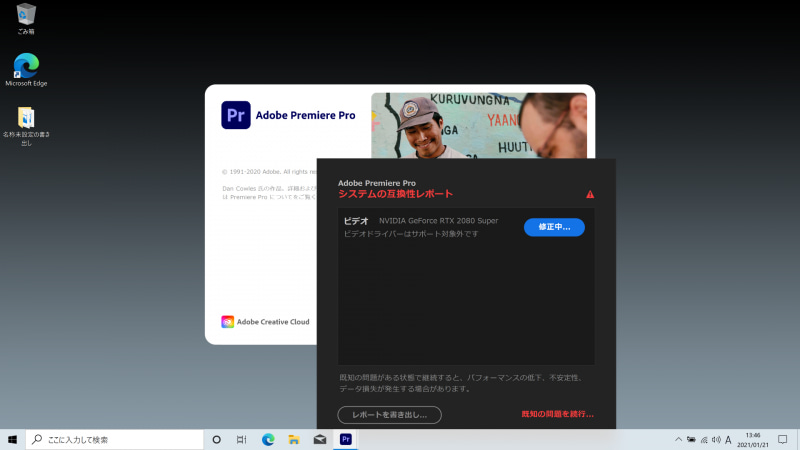Click the Premiere Pro Pr logo on the splash screen
Screen dimensions: 800x450
(x=236, y=115)
